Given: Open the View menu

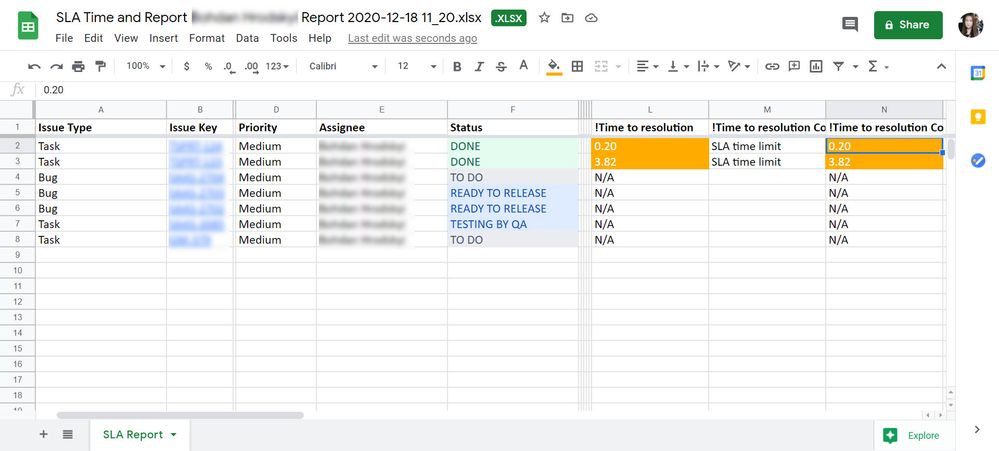Looking at the screenshot, I should (126, 38).
